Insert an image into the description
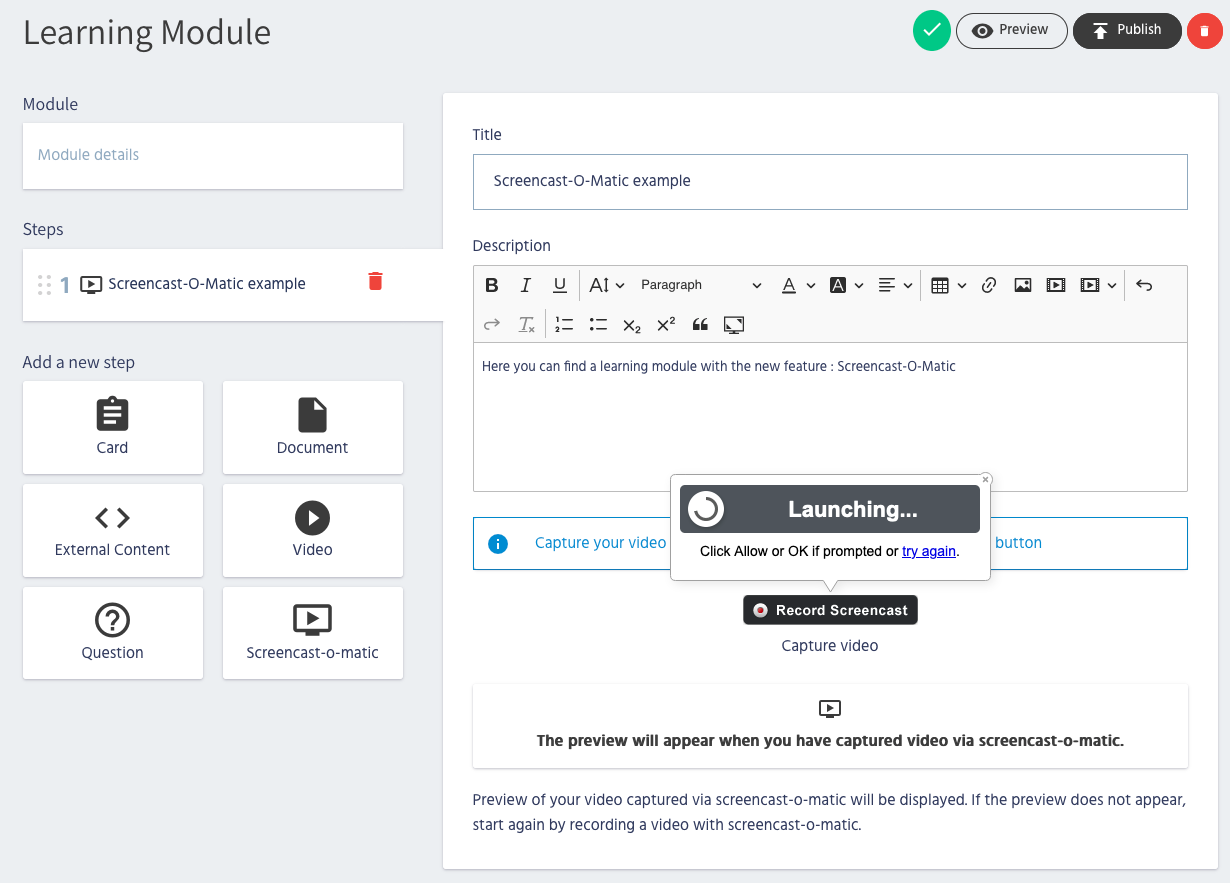Screen dimensions: 1230x883 [x=1022, y=285]
